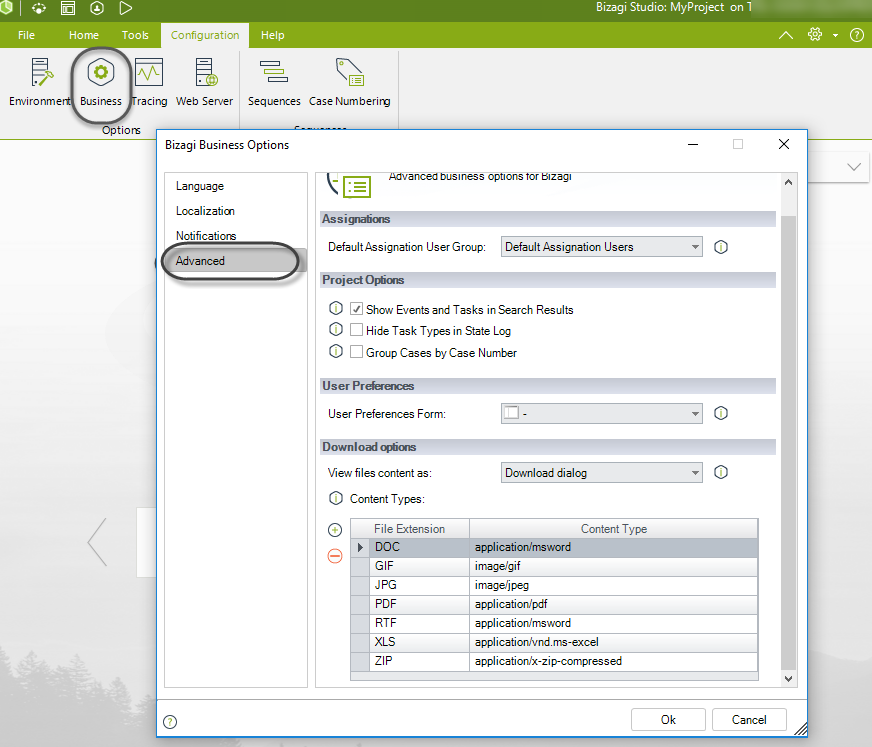The image size is (872, 747).
Task: Click the application/x-zip-compressed cell
Action: 613,661
